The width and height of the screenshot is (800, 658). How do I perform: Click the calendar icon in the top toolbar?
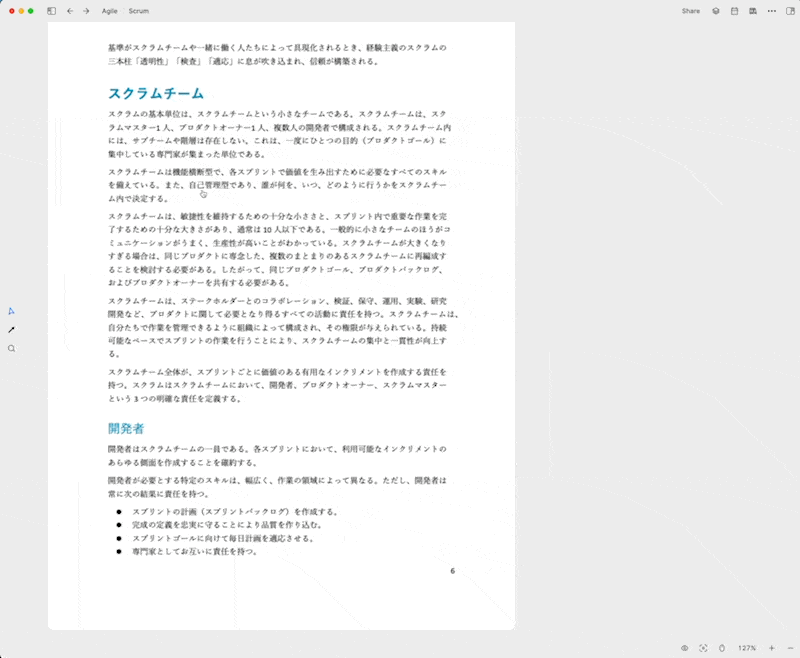(734, 11)
